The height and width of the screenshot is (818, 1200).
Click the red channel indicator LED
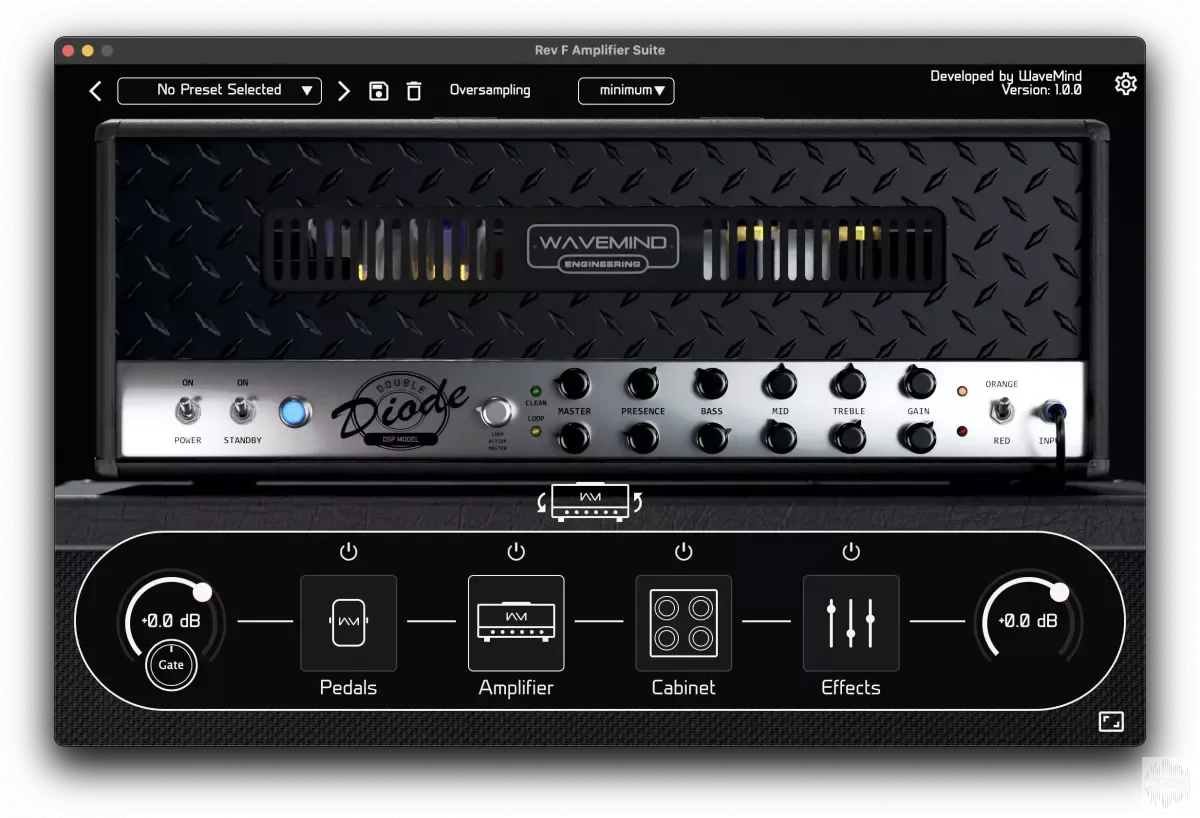click(x=963, y=431)
